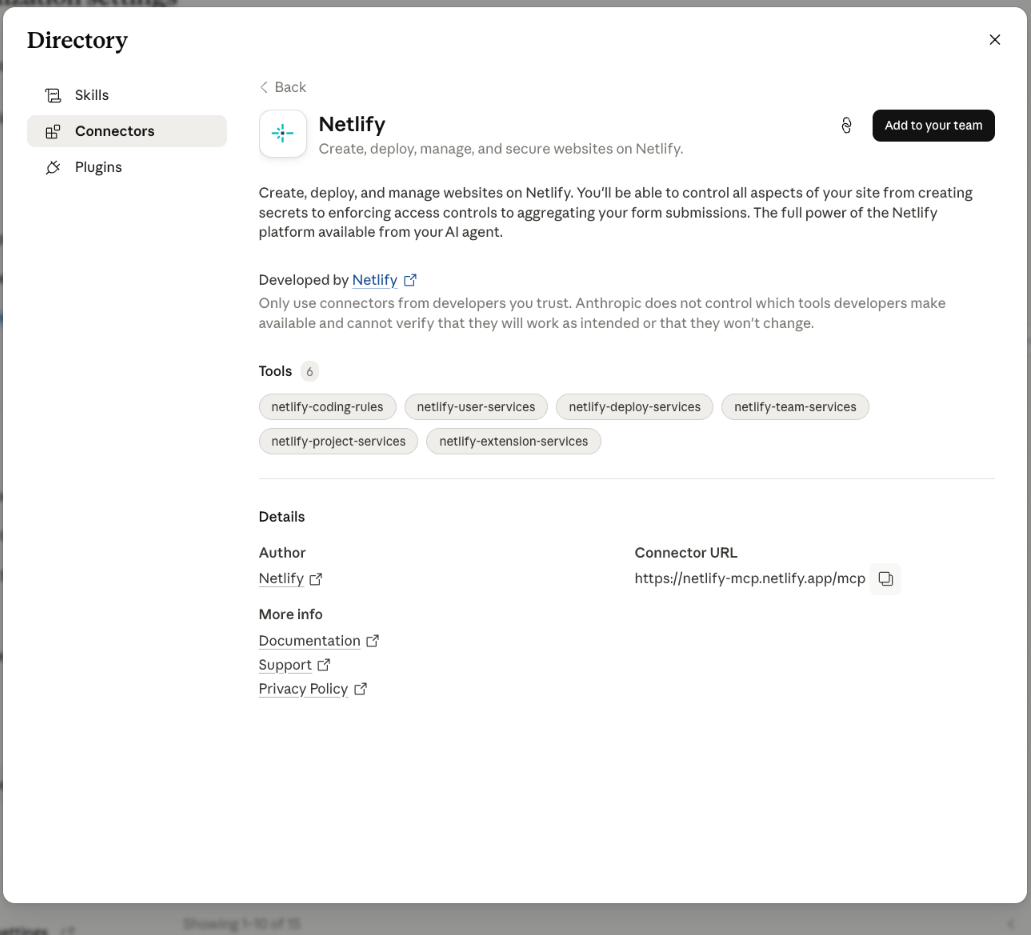
Task: Select the netlify-user-services tool chip
Action: pyautogui.click(x=476, y=407)
